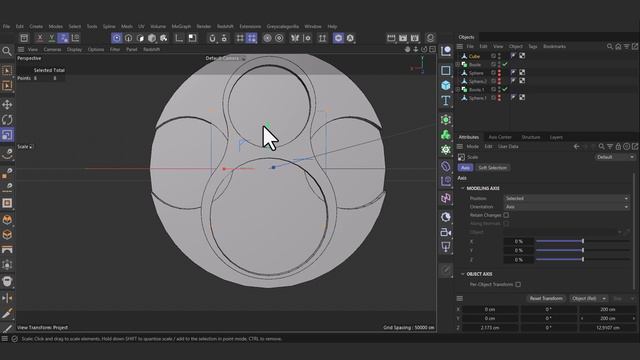
Task: Lock the X axis in top toolbar
Action: click(x=40, y=38)
